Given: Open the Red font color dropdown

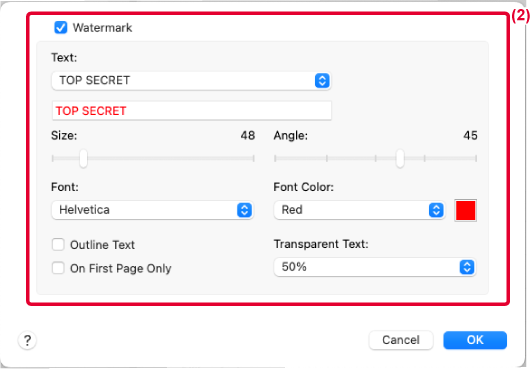Looking at the screenshot, I should tap(359, 210).
